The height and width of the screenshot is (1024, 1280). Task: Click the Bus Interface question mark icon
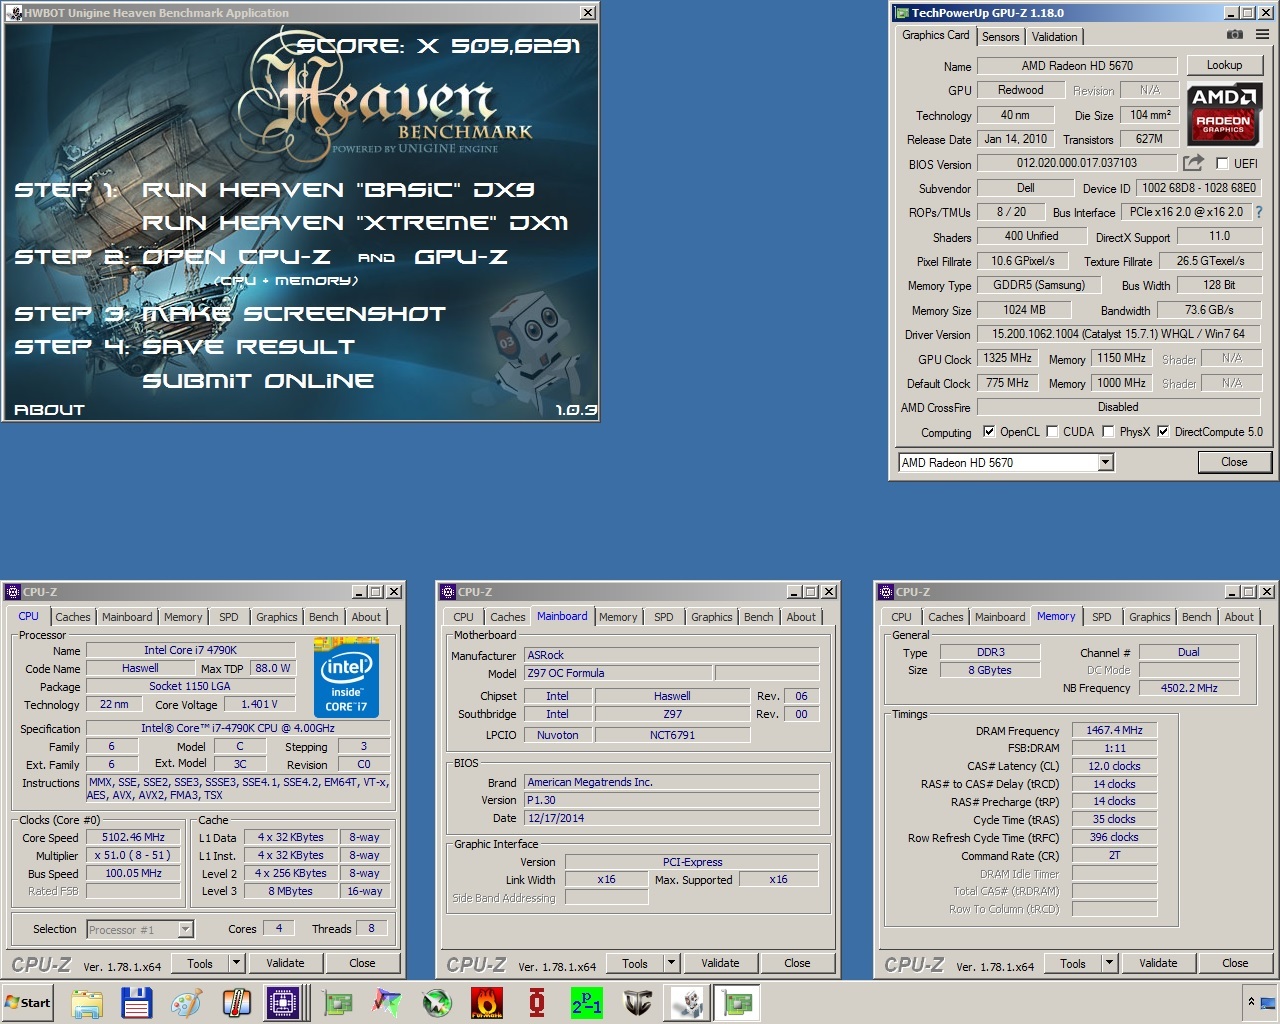[1259, 212]
